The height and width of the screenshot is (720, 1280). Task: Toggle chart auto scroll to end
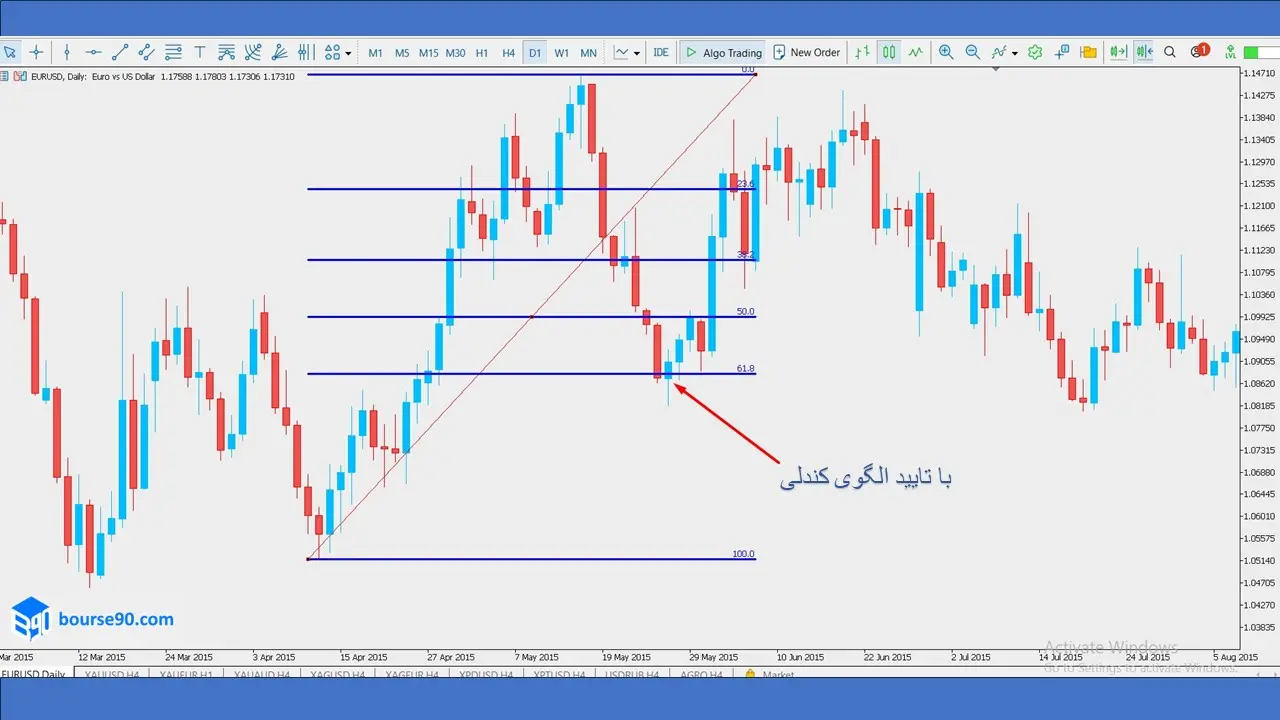(x=1118, y=52)
